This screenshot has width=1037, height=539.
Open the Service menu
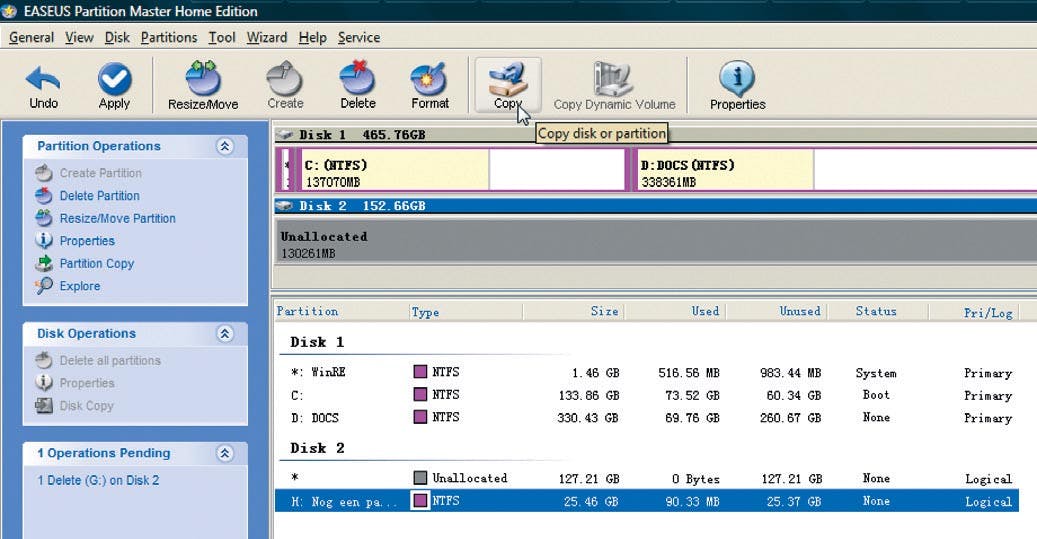click(358, 38)
